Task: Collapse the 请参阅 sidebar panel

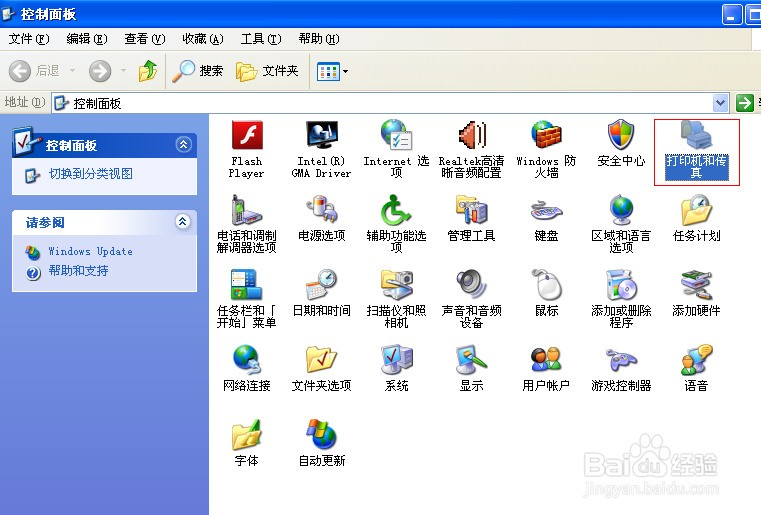Action: click(182, 222)
